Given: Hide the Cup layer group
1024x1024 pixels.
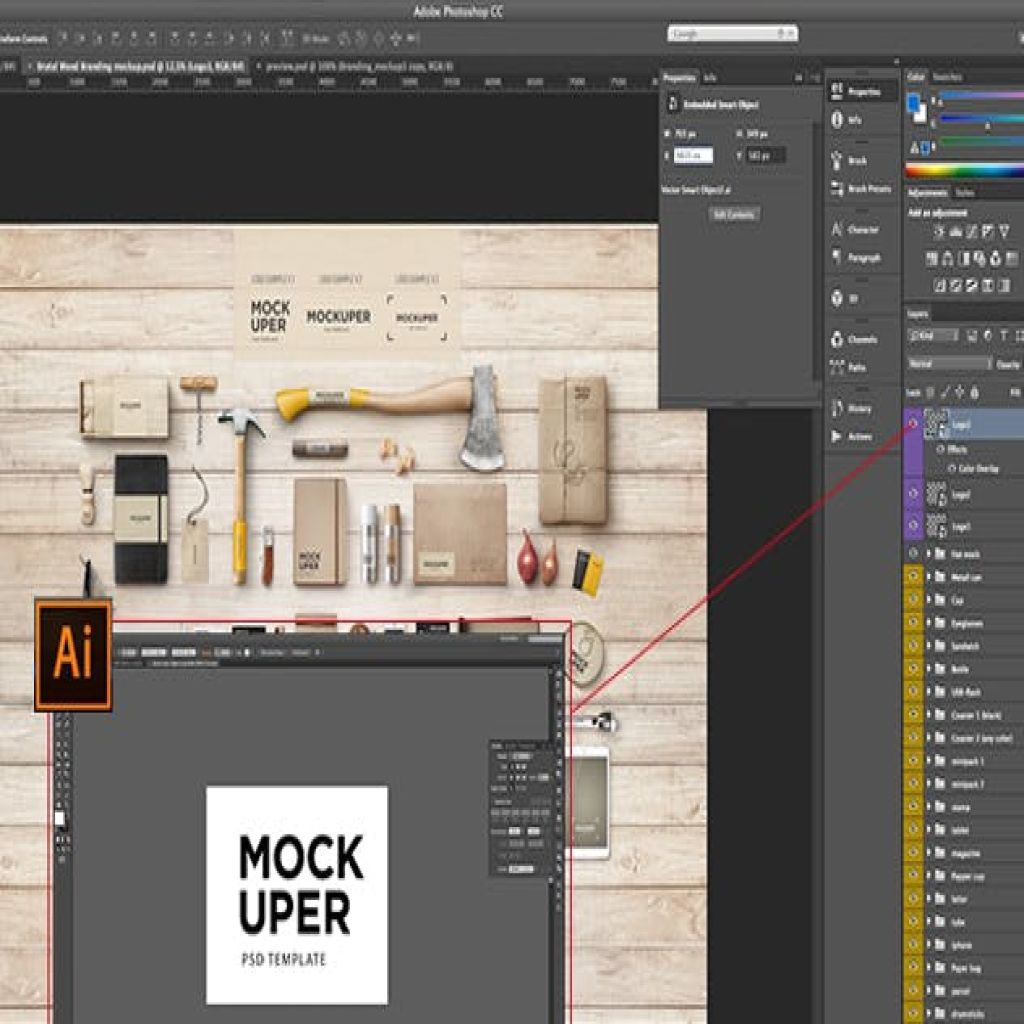Looking at the screenshot, I should coord(913,599).
